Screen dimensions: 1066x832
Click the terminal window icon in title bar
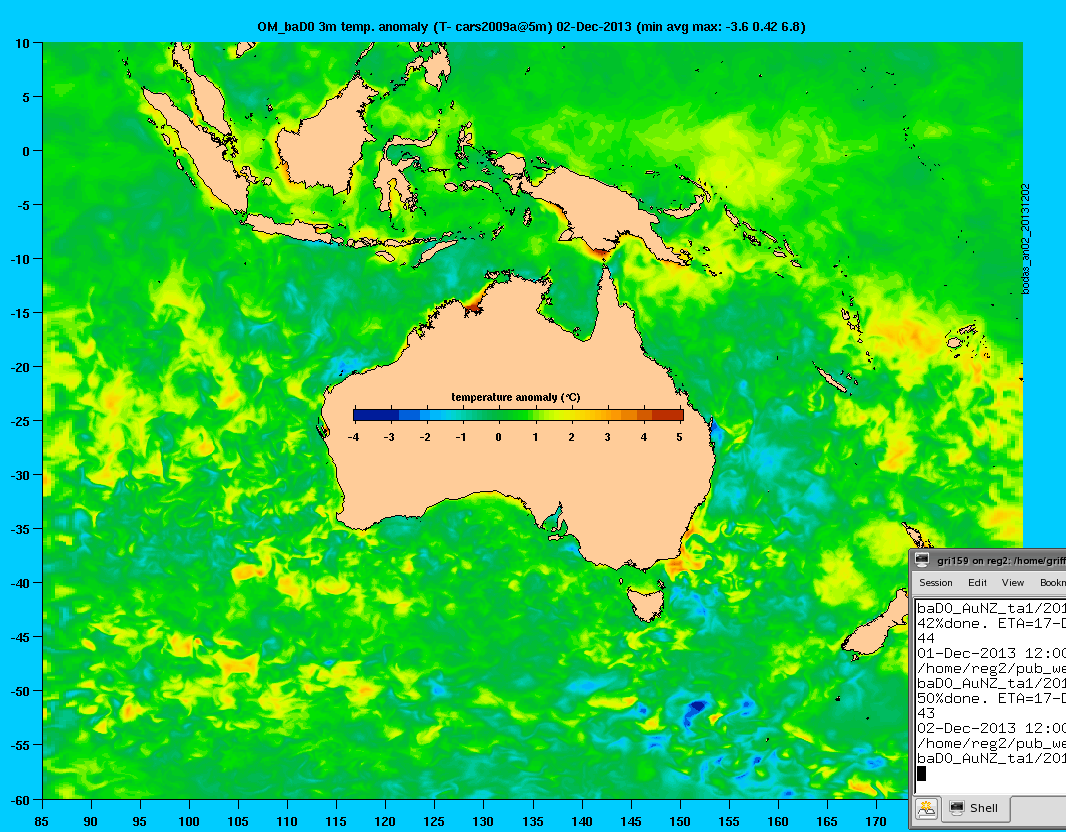[x=922, y=560]
